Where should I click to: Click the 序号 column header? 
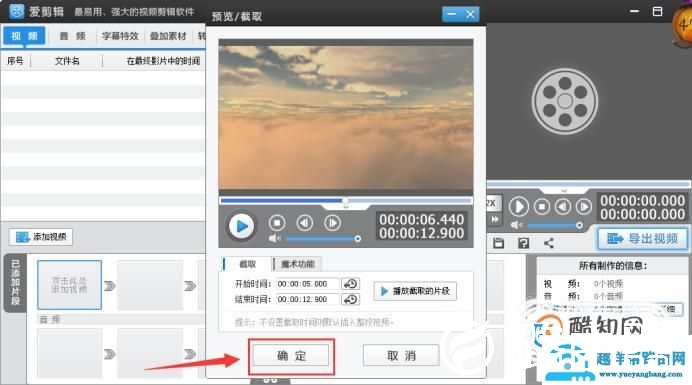coord(15,60)
